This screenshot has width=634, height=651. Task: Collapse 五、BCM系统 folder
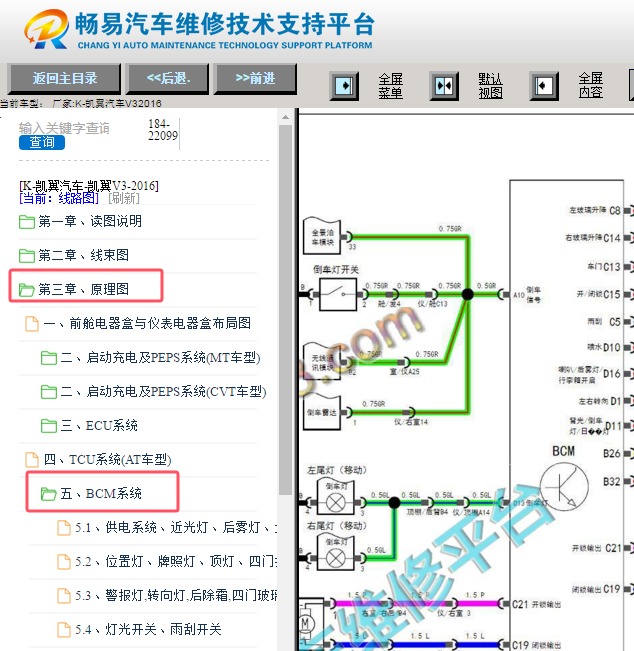pyautogui.click(x=101, y=494)
